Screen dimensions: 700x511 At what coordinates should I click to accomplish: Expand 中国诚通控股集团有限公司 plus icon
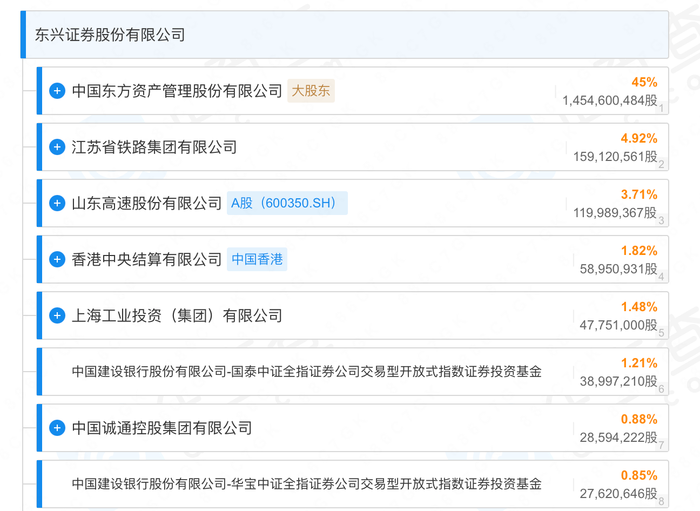pyautogui.click(x=58, y=428)
